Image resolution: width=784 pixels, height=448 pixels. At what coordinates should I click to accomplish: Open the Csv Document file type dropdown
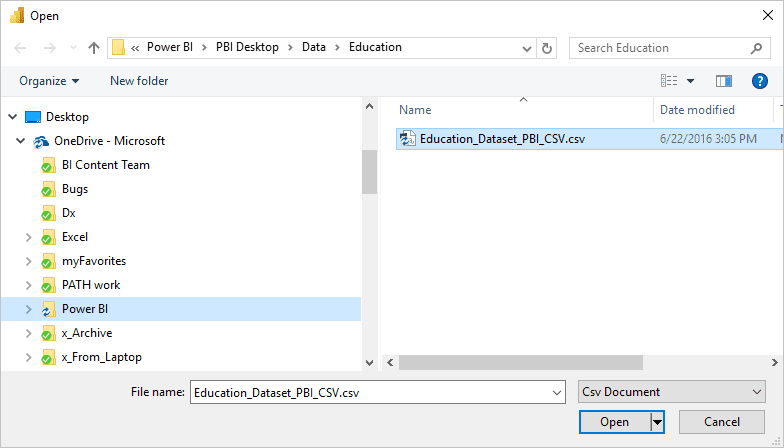coord(672,392)
